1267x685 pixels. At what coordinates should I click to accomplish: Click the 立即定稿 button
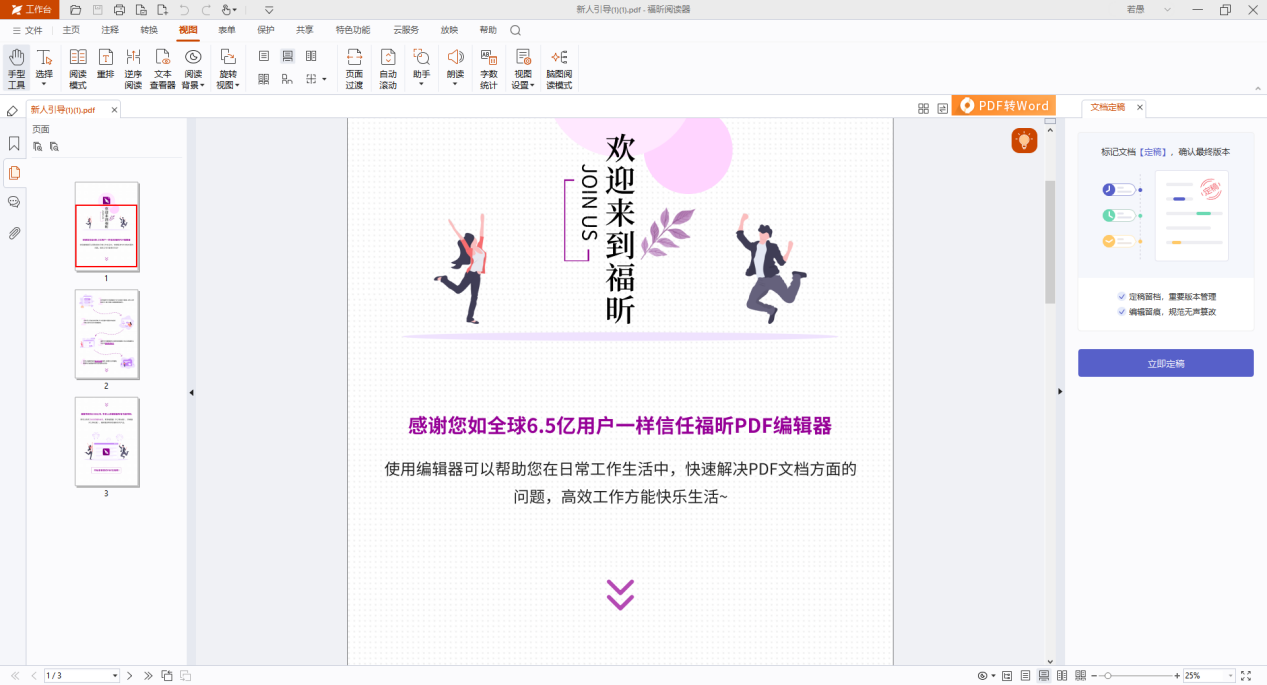(1165, 364)
